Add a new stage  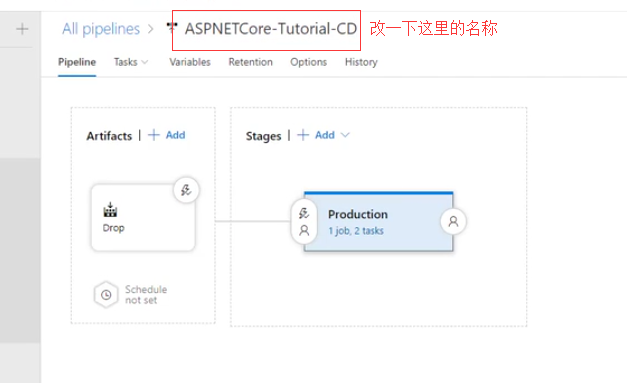(325, 135)
